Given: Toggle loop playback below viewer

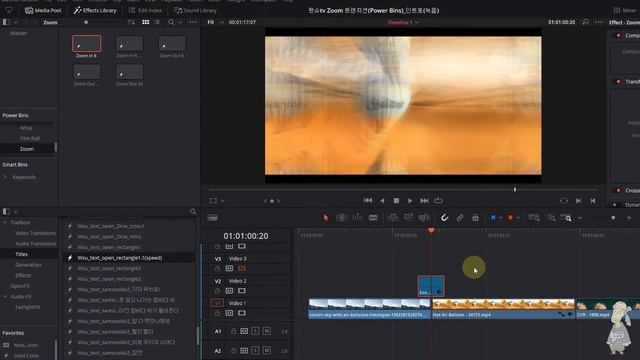Looking at the screenshot, I should [438, 200].
